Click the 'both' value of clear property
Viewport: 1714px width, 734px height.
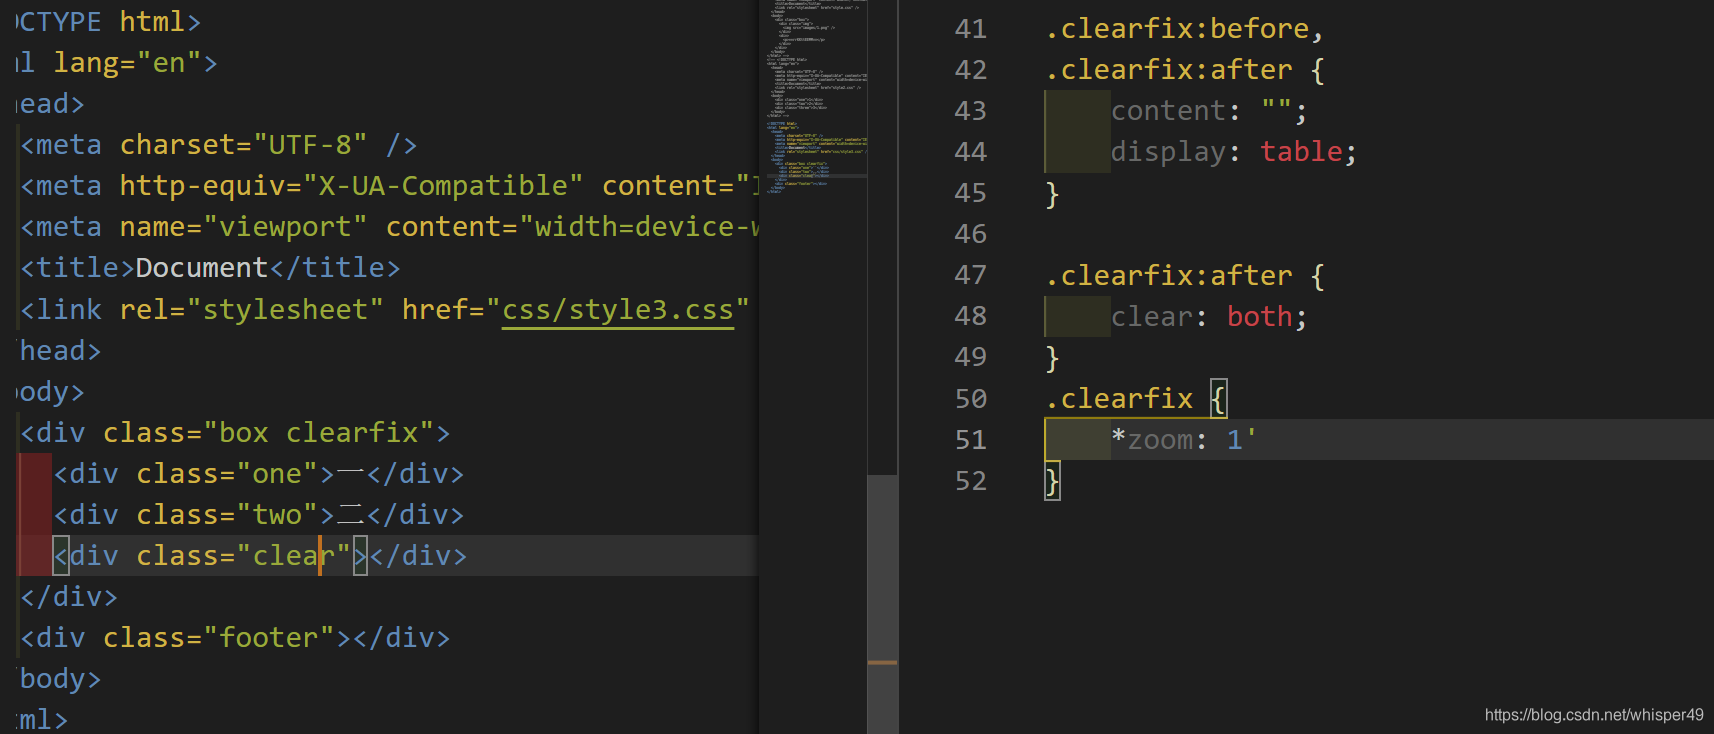click(x=1260, y=316)
